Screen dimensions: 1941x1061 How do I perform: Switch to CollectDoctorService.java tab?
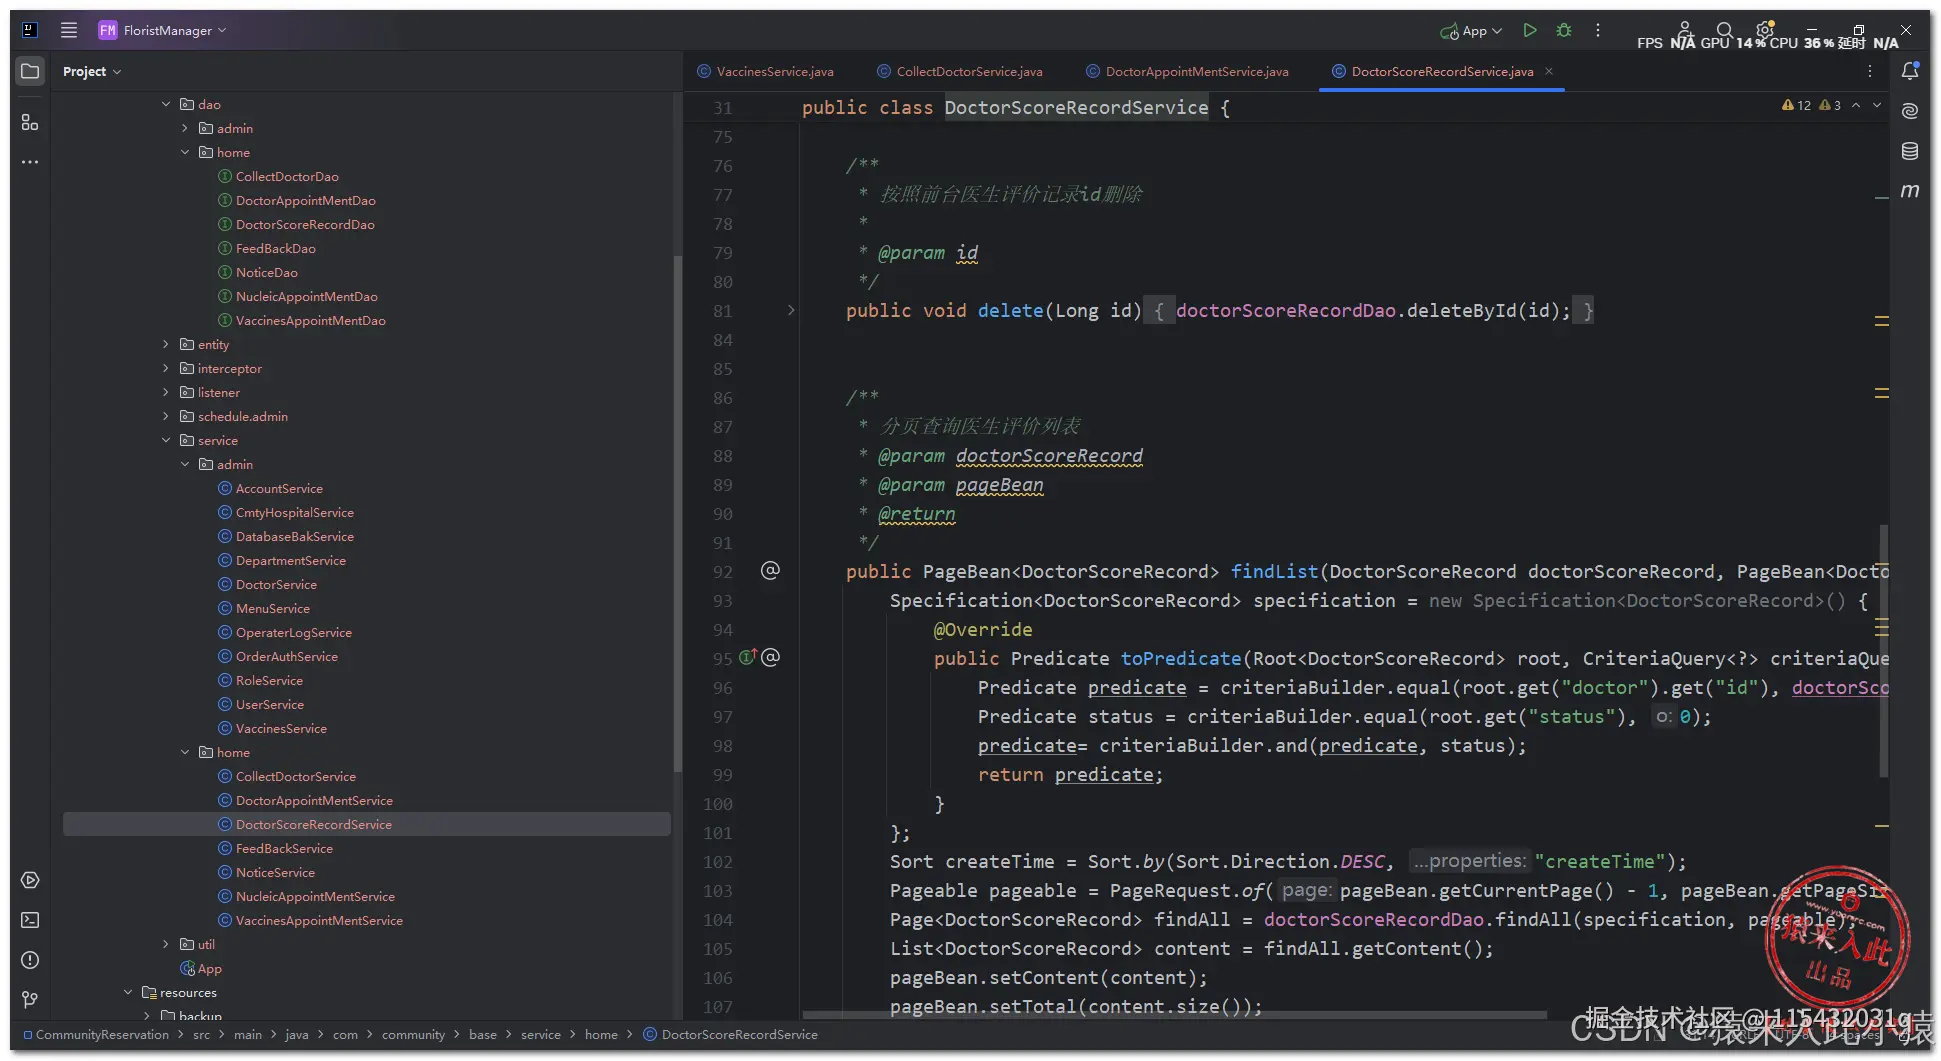click(x=960, y=71)
